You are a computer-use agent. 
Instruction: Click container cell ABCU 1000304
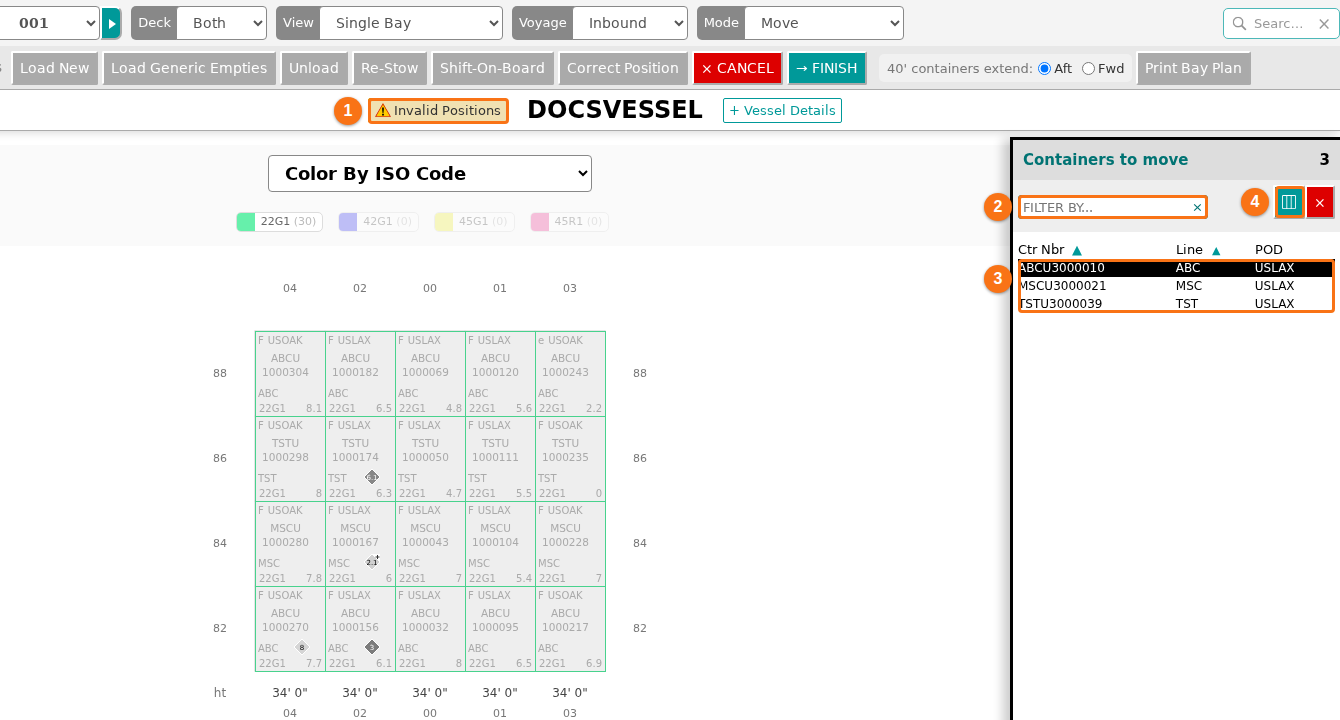click(290, 374)
